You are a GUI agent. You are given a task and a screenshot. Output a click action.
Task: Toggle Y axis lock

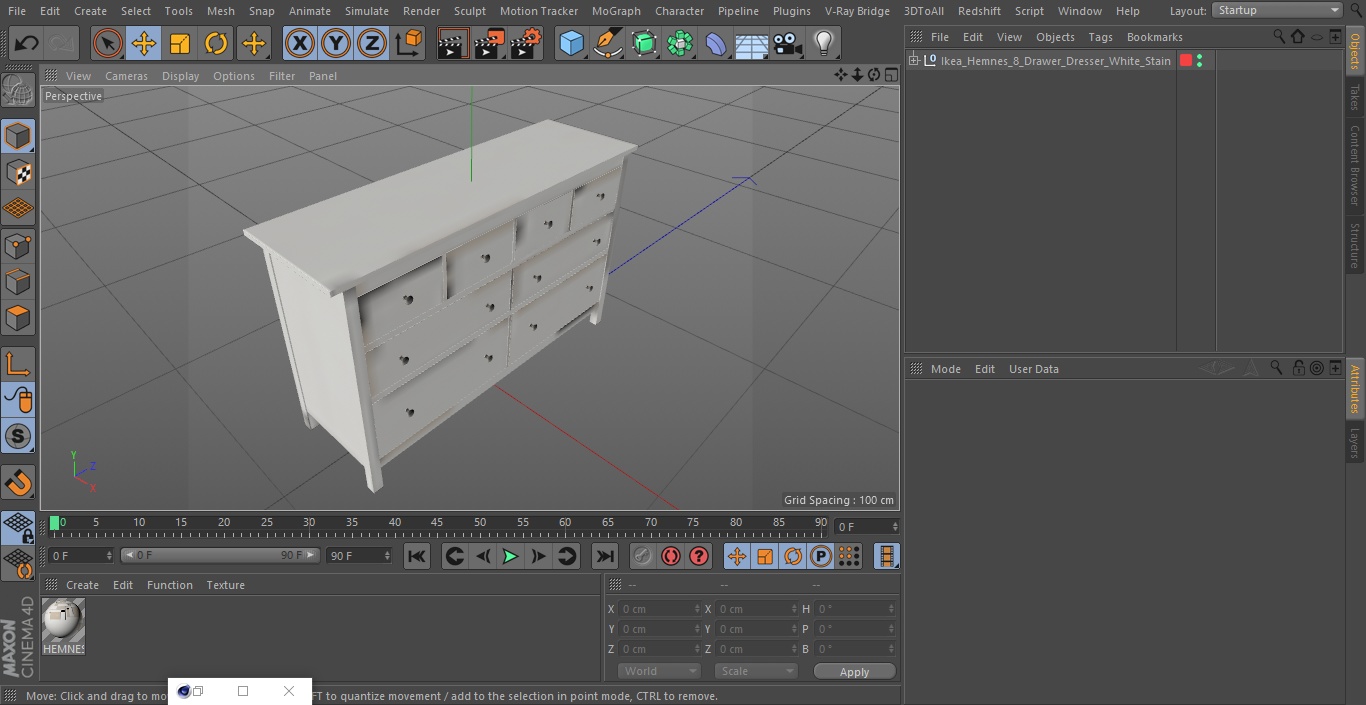point(336,43)
